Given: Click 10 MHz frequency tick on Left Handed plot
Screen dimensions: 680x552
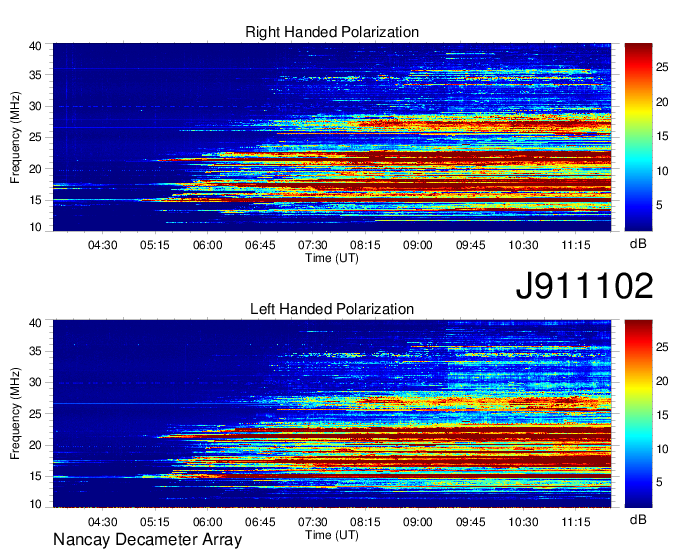Looking at the screenshot, I should (36, 504).
